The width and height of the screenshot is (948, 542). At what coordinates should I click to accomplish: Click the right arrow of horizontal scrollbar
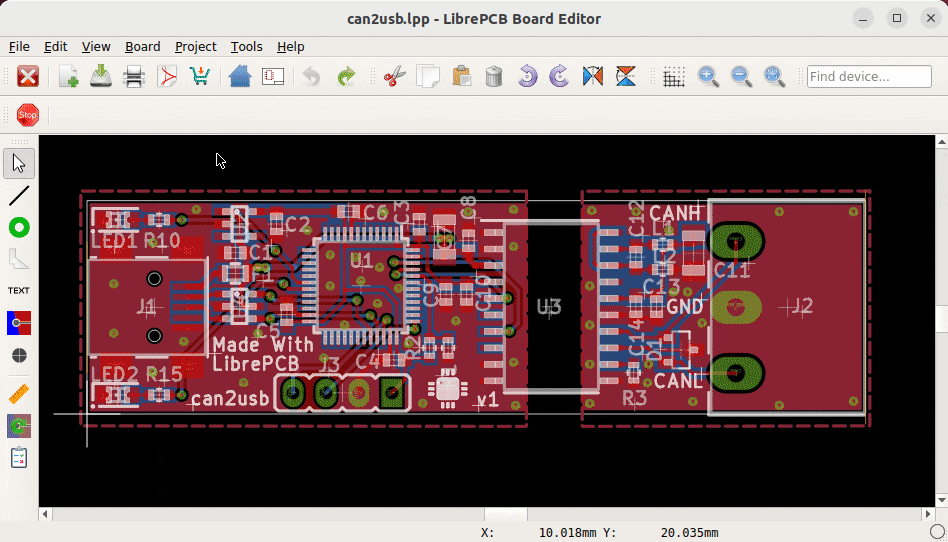(x=929, y=514)
